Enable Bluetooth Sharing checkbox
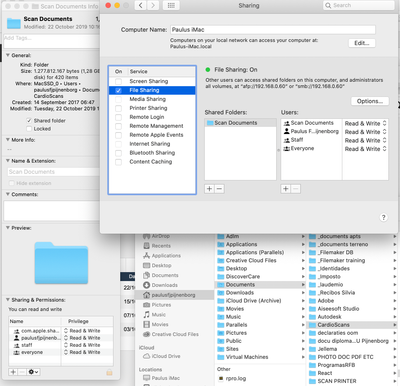This screenshot has width=400, height=386. click(x=118, y=153)
